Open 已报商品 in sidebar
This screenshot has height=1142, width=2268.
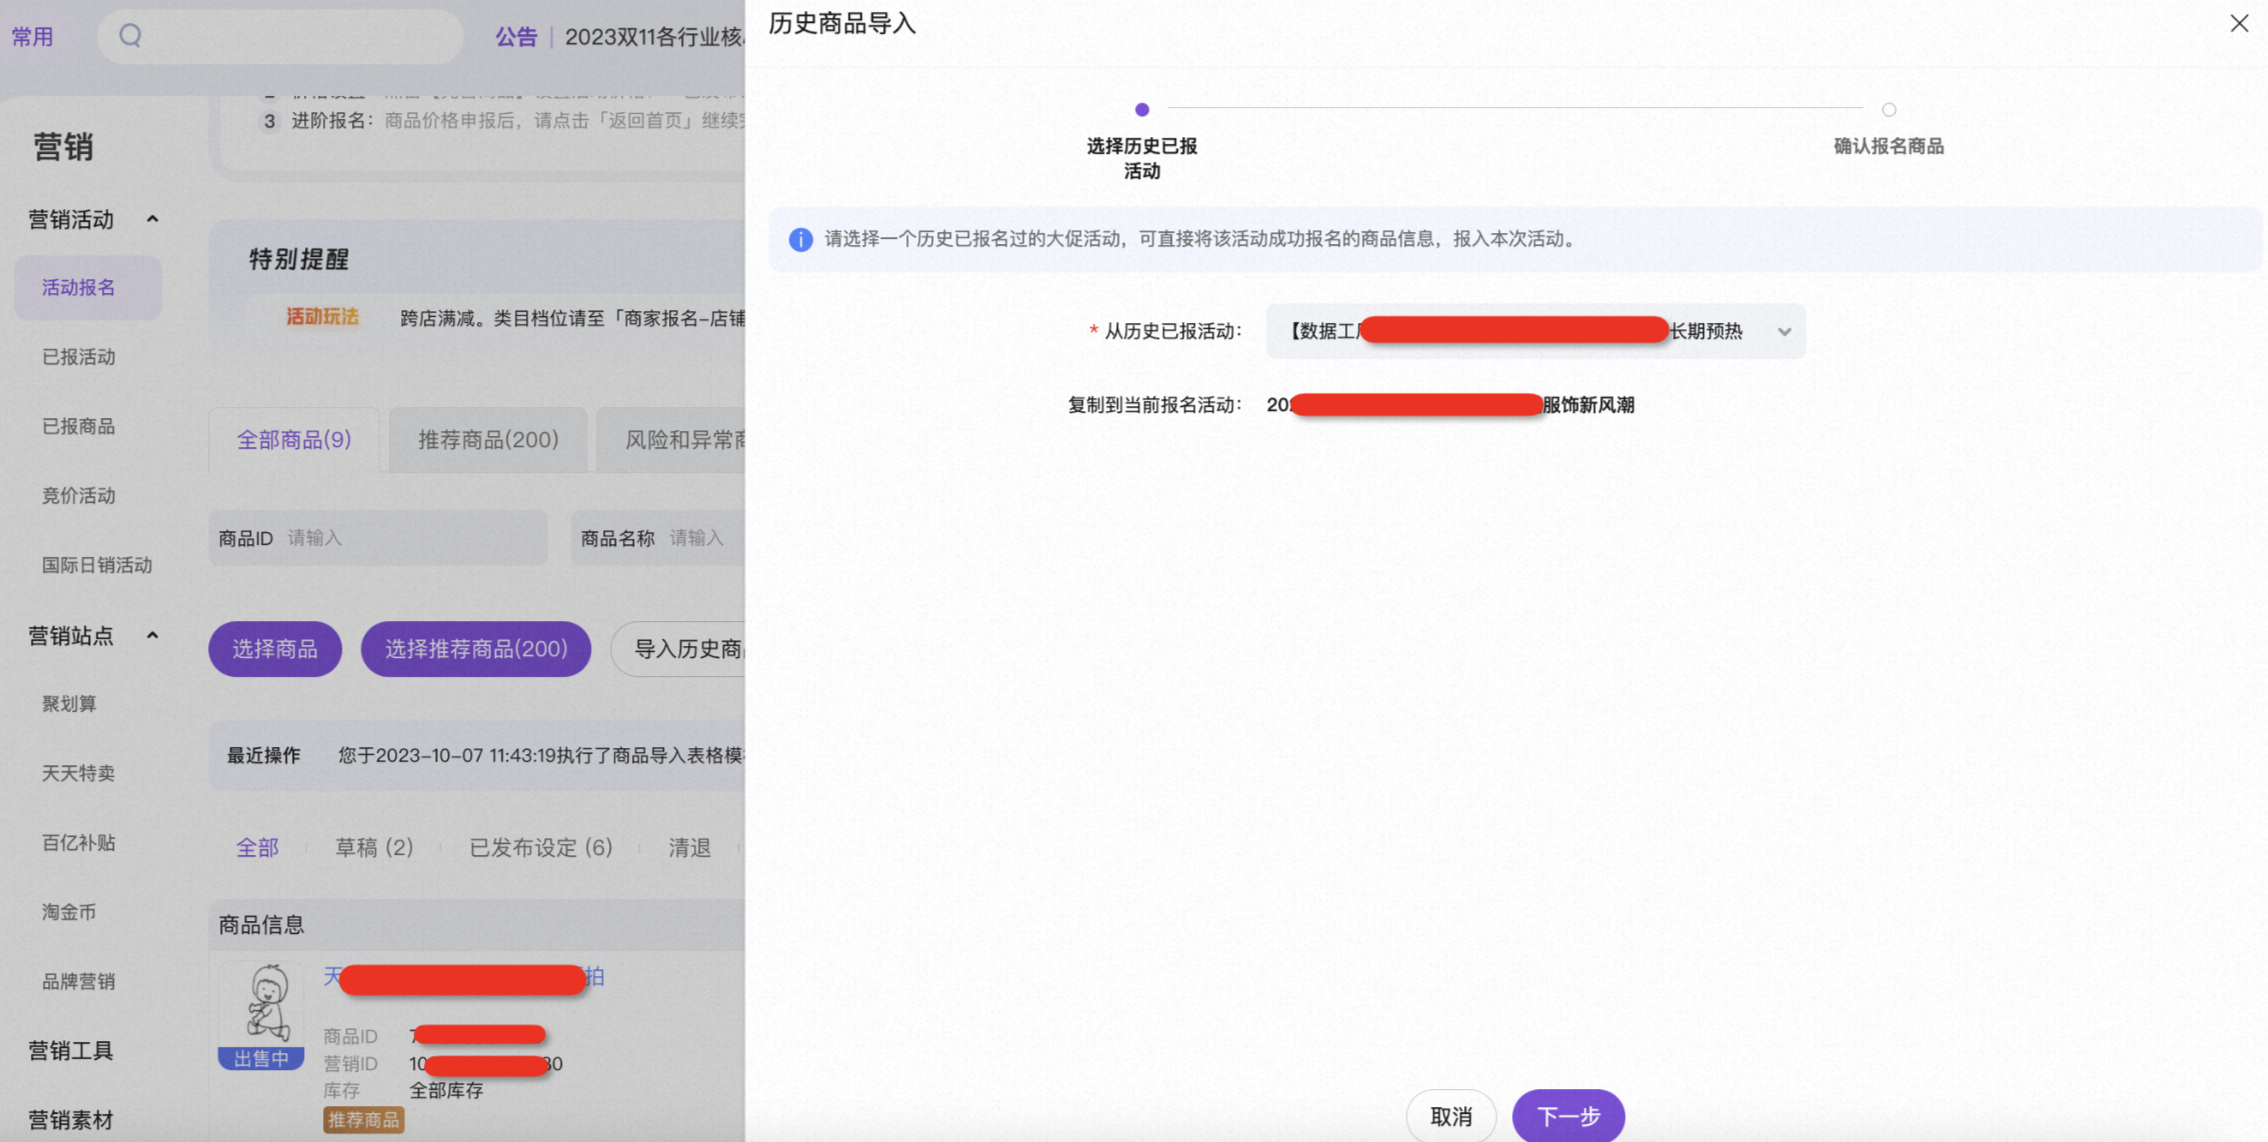point(79,426)
